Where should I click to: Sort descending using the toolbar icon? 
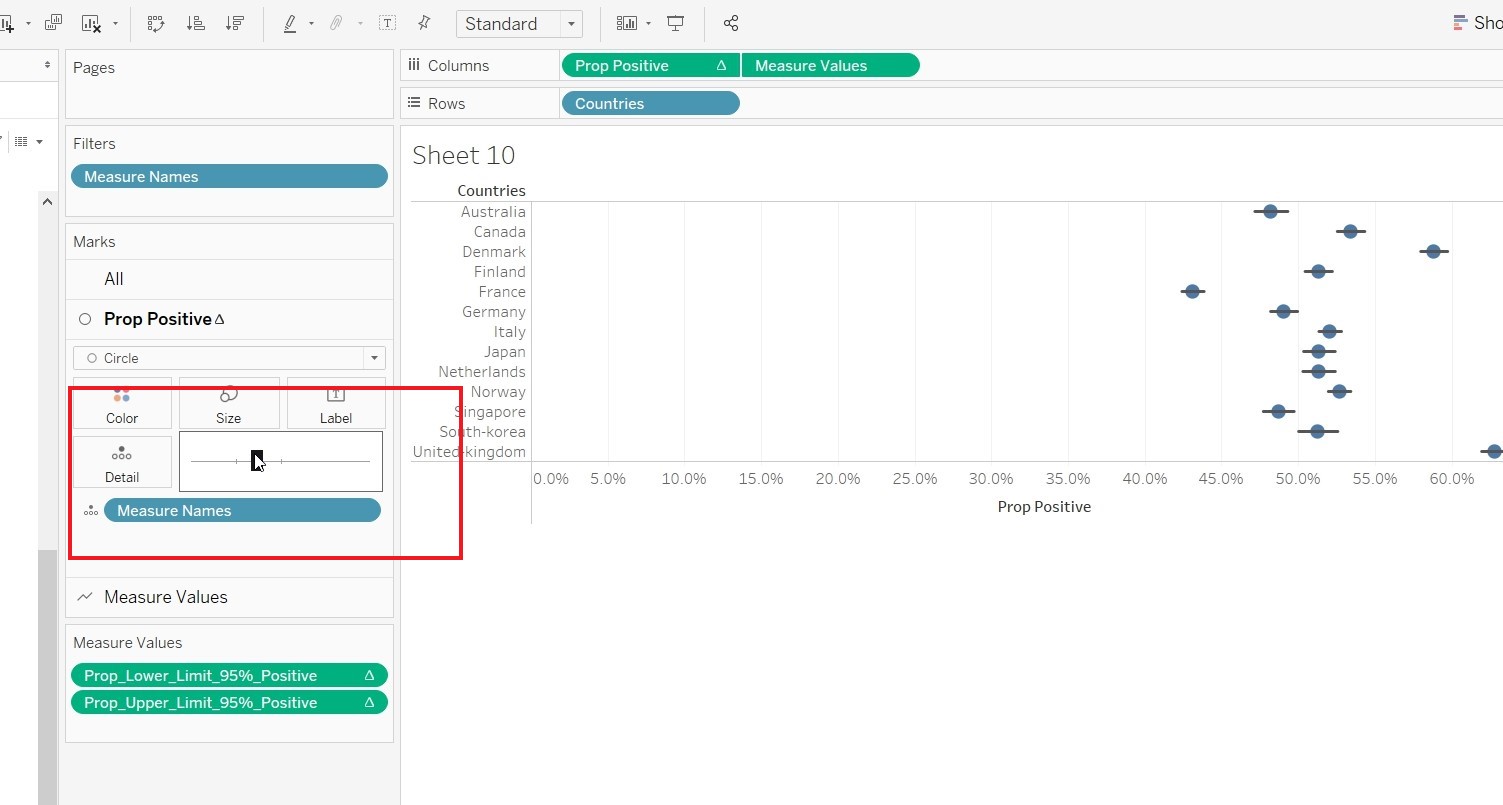(x=234, y=23)
